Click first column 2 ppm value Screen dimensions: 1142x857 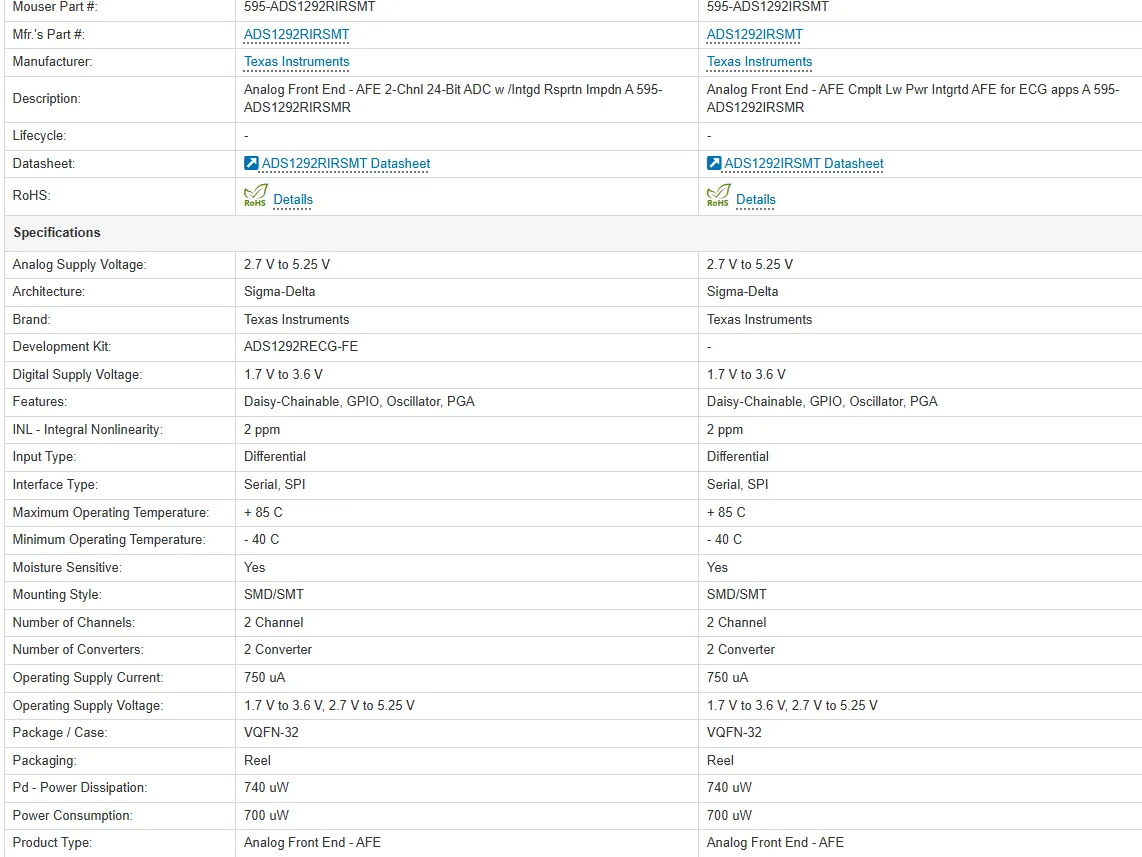(262, 430)
